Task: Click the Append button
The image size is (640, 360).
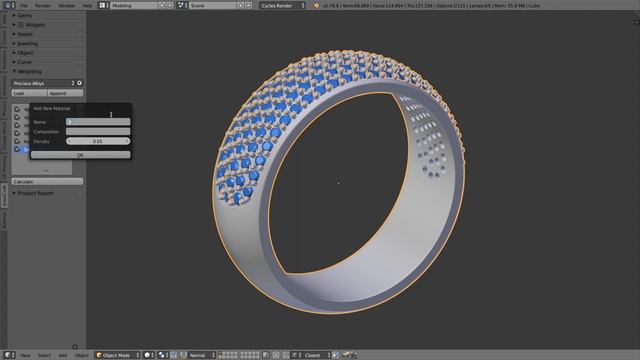Action: (65, 93)
